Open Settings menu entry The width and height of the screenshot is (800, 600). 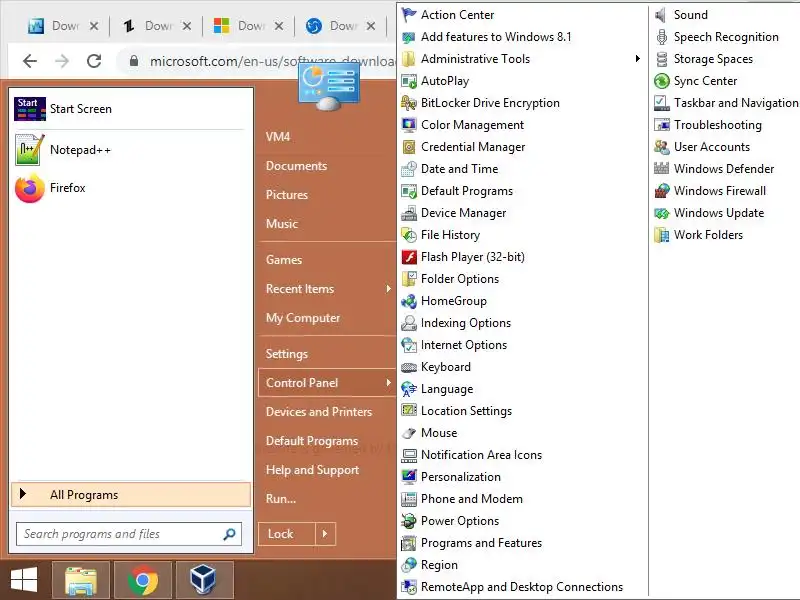click(287, 354)
